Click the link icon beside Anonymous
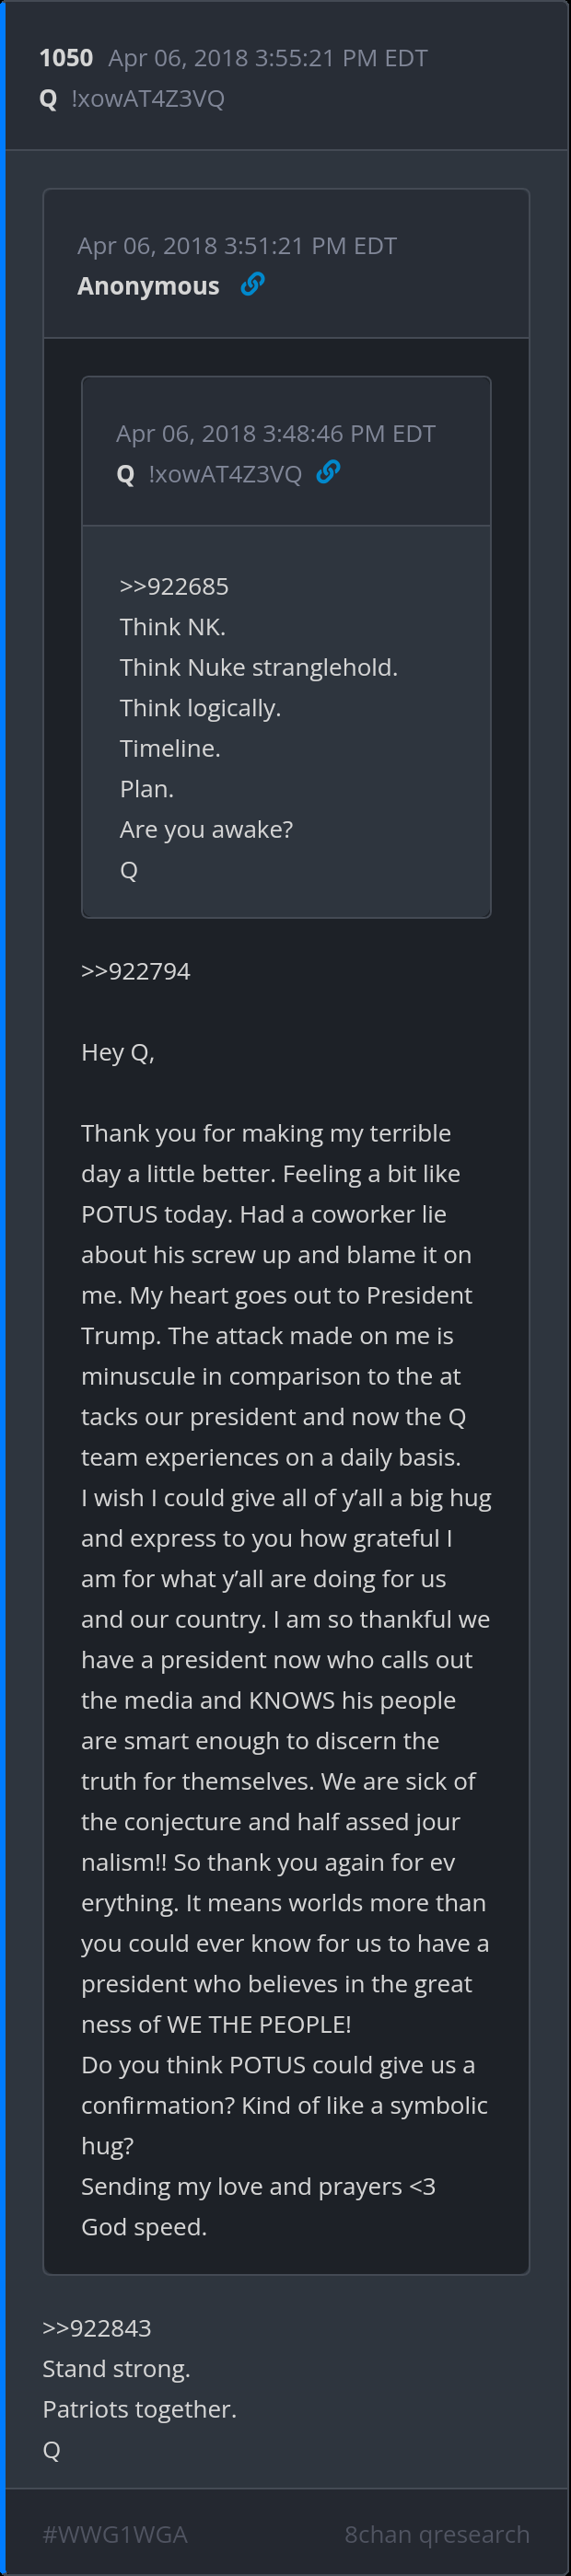The image size is (571, 2576). click(x=253, y=285)
